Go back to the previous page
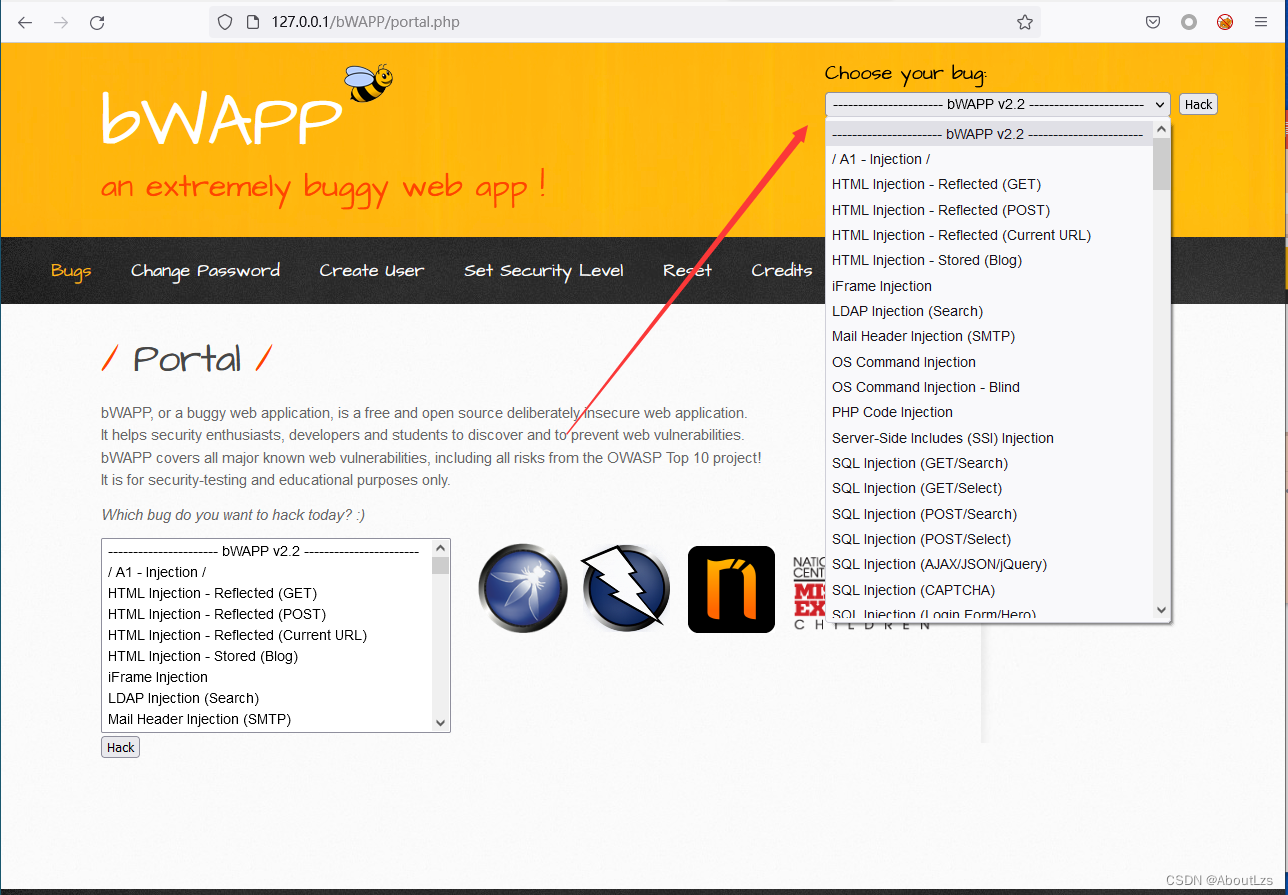 pyautogui.click(x=25, y=22)
